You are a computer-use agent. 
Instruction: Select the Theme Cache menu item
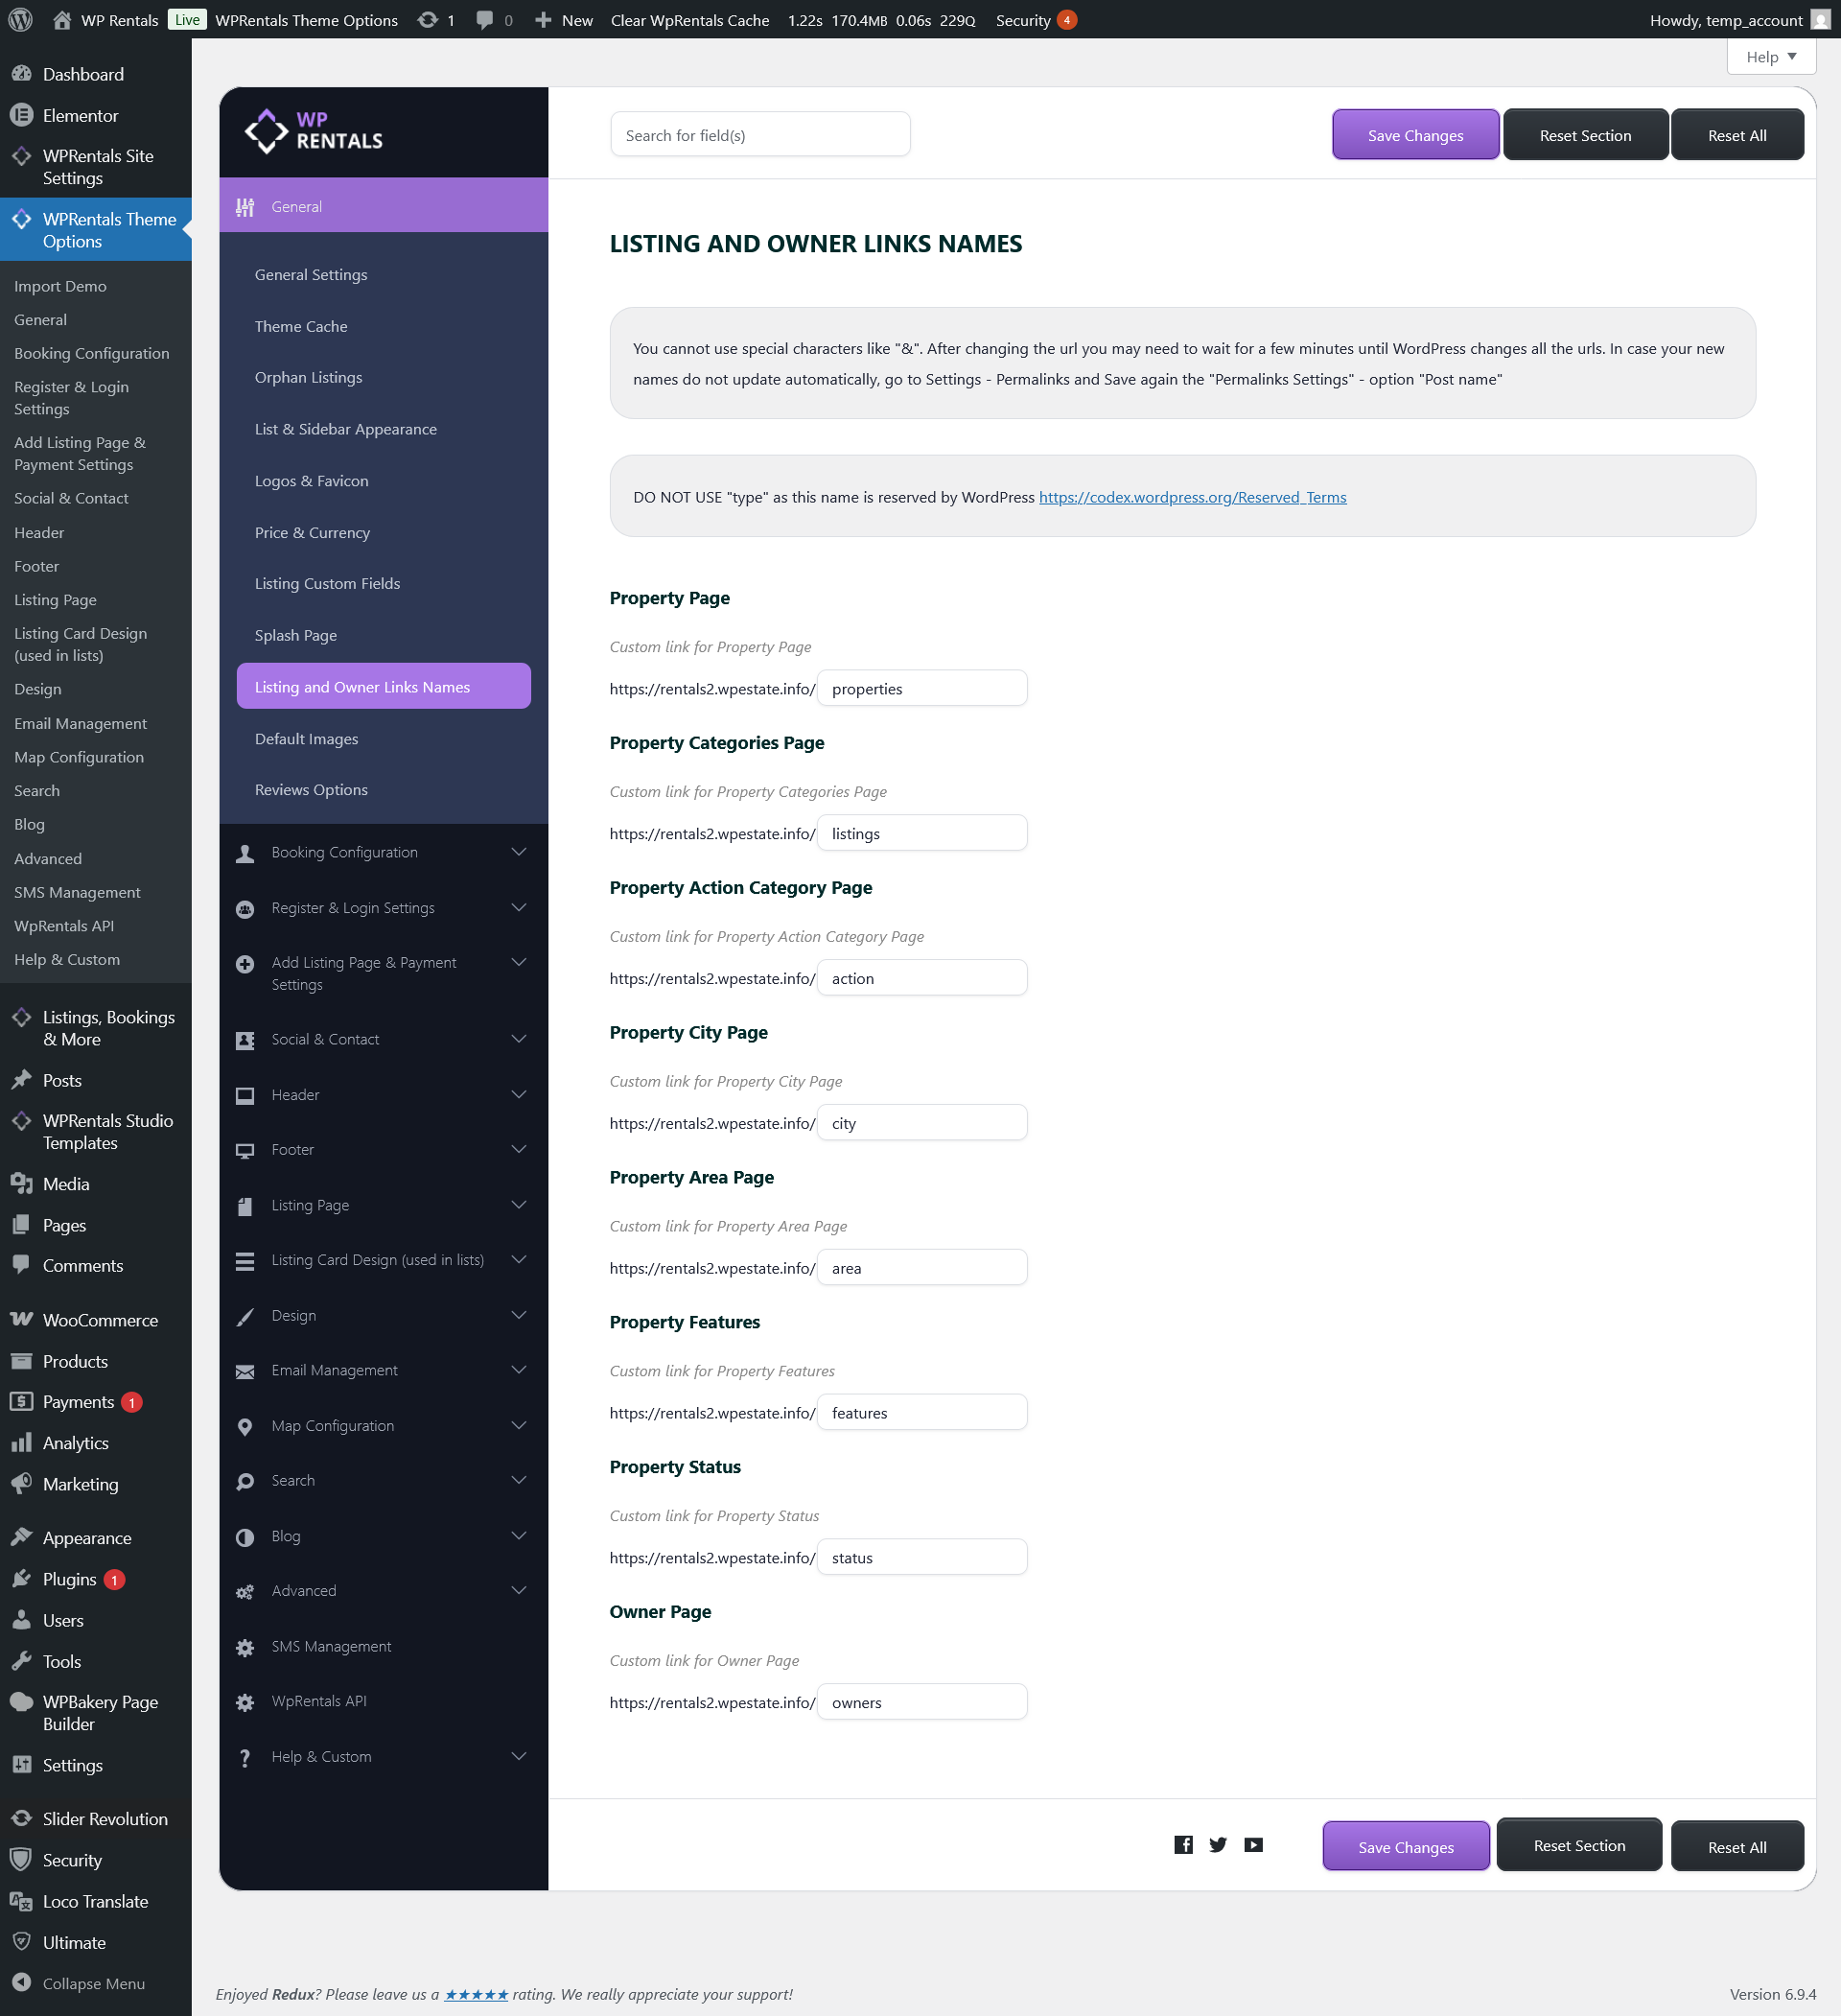[x=301, y=326]
